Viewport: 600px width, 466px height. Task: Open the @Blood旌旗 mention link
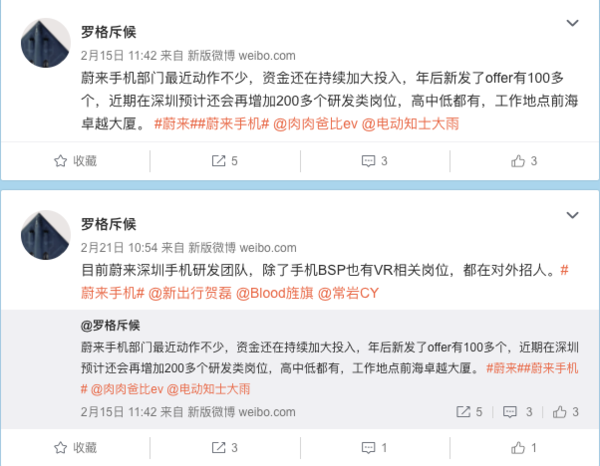pos(275,293)
